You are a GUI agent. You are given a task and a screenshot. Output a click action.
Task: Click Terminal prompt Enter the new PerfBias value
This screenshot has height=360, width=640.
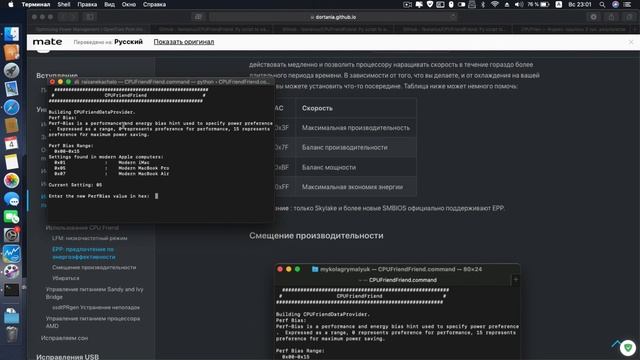(99, 196)
